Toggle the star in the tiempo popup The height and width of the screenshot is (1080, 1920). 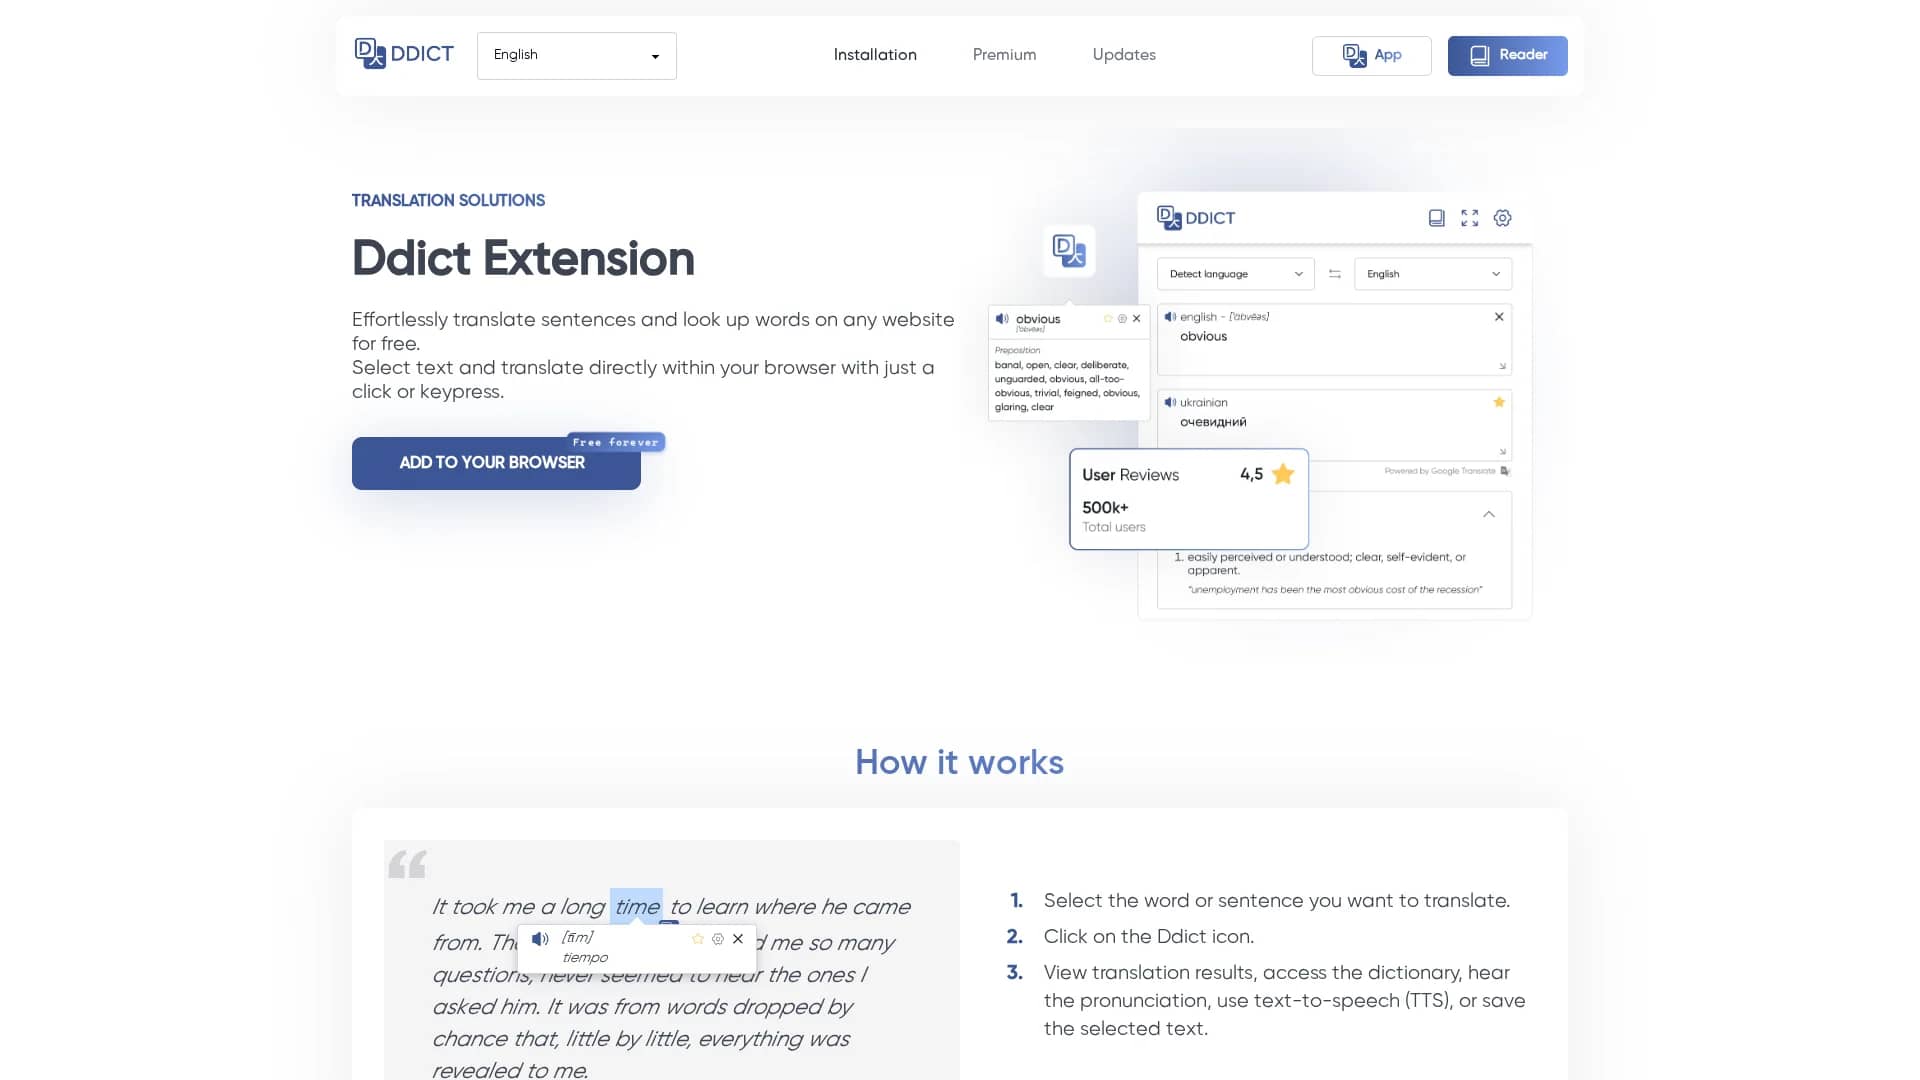click(x=698, y=939)
